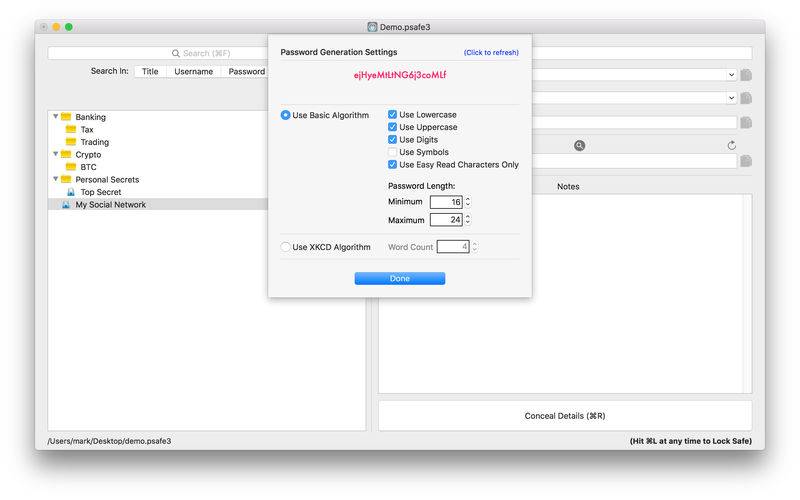Uncheck the Use Digits checkbox

click(x=392, y=139)
